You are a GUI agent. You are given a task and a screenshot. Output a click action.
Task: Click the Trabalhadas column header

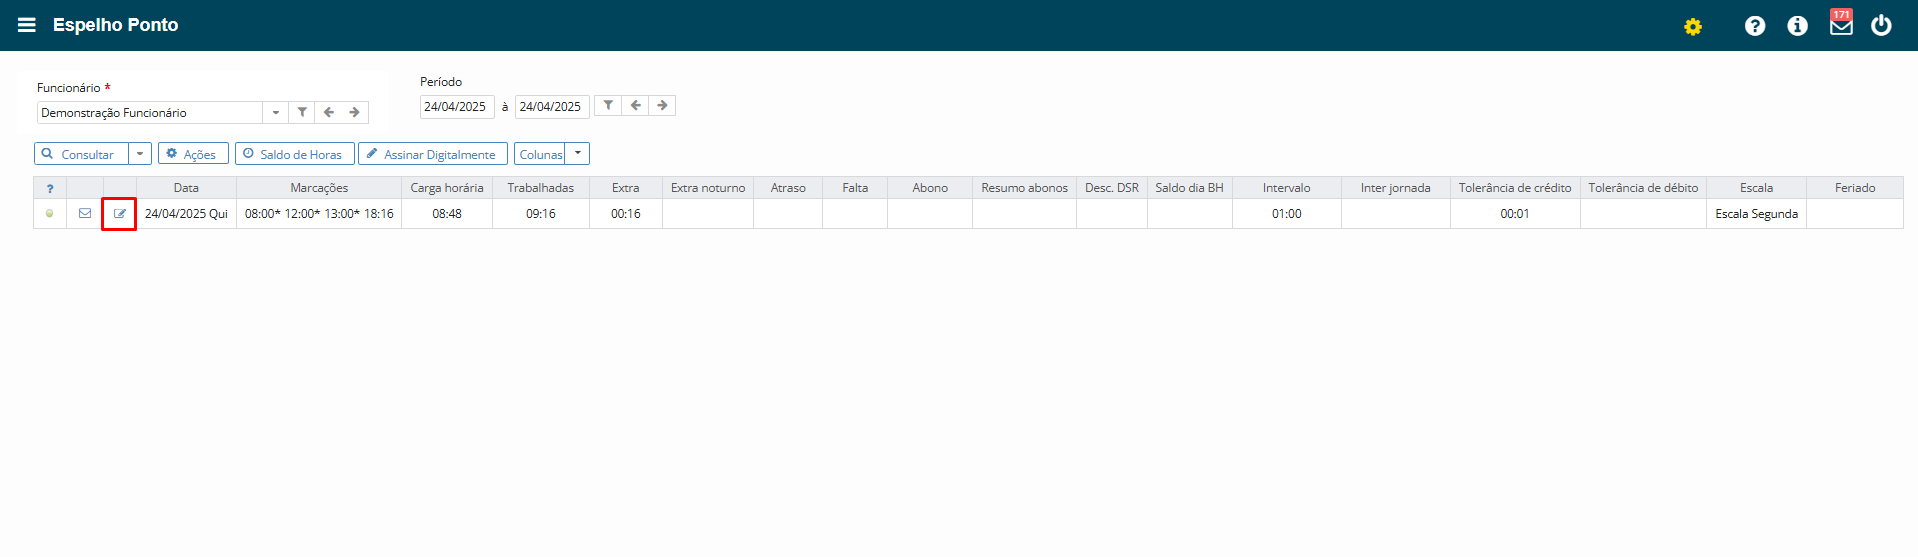[541, 188]
